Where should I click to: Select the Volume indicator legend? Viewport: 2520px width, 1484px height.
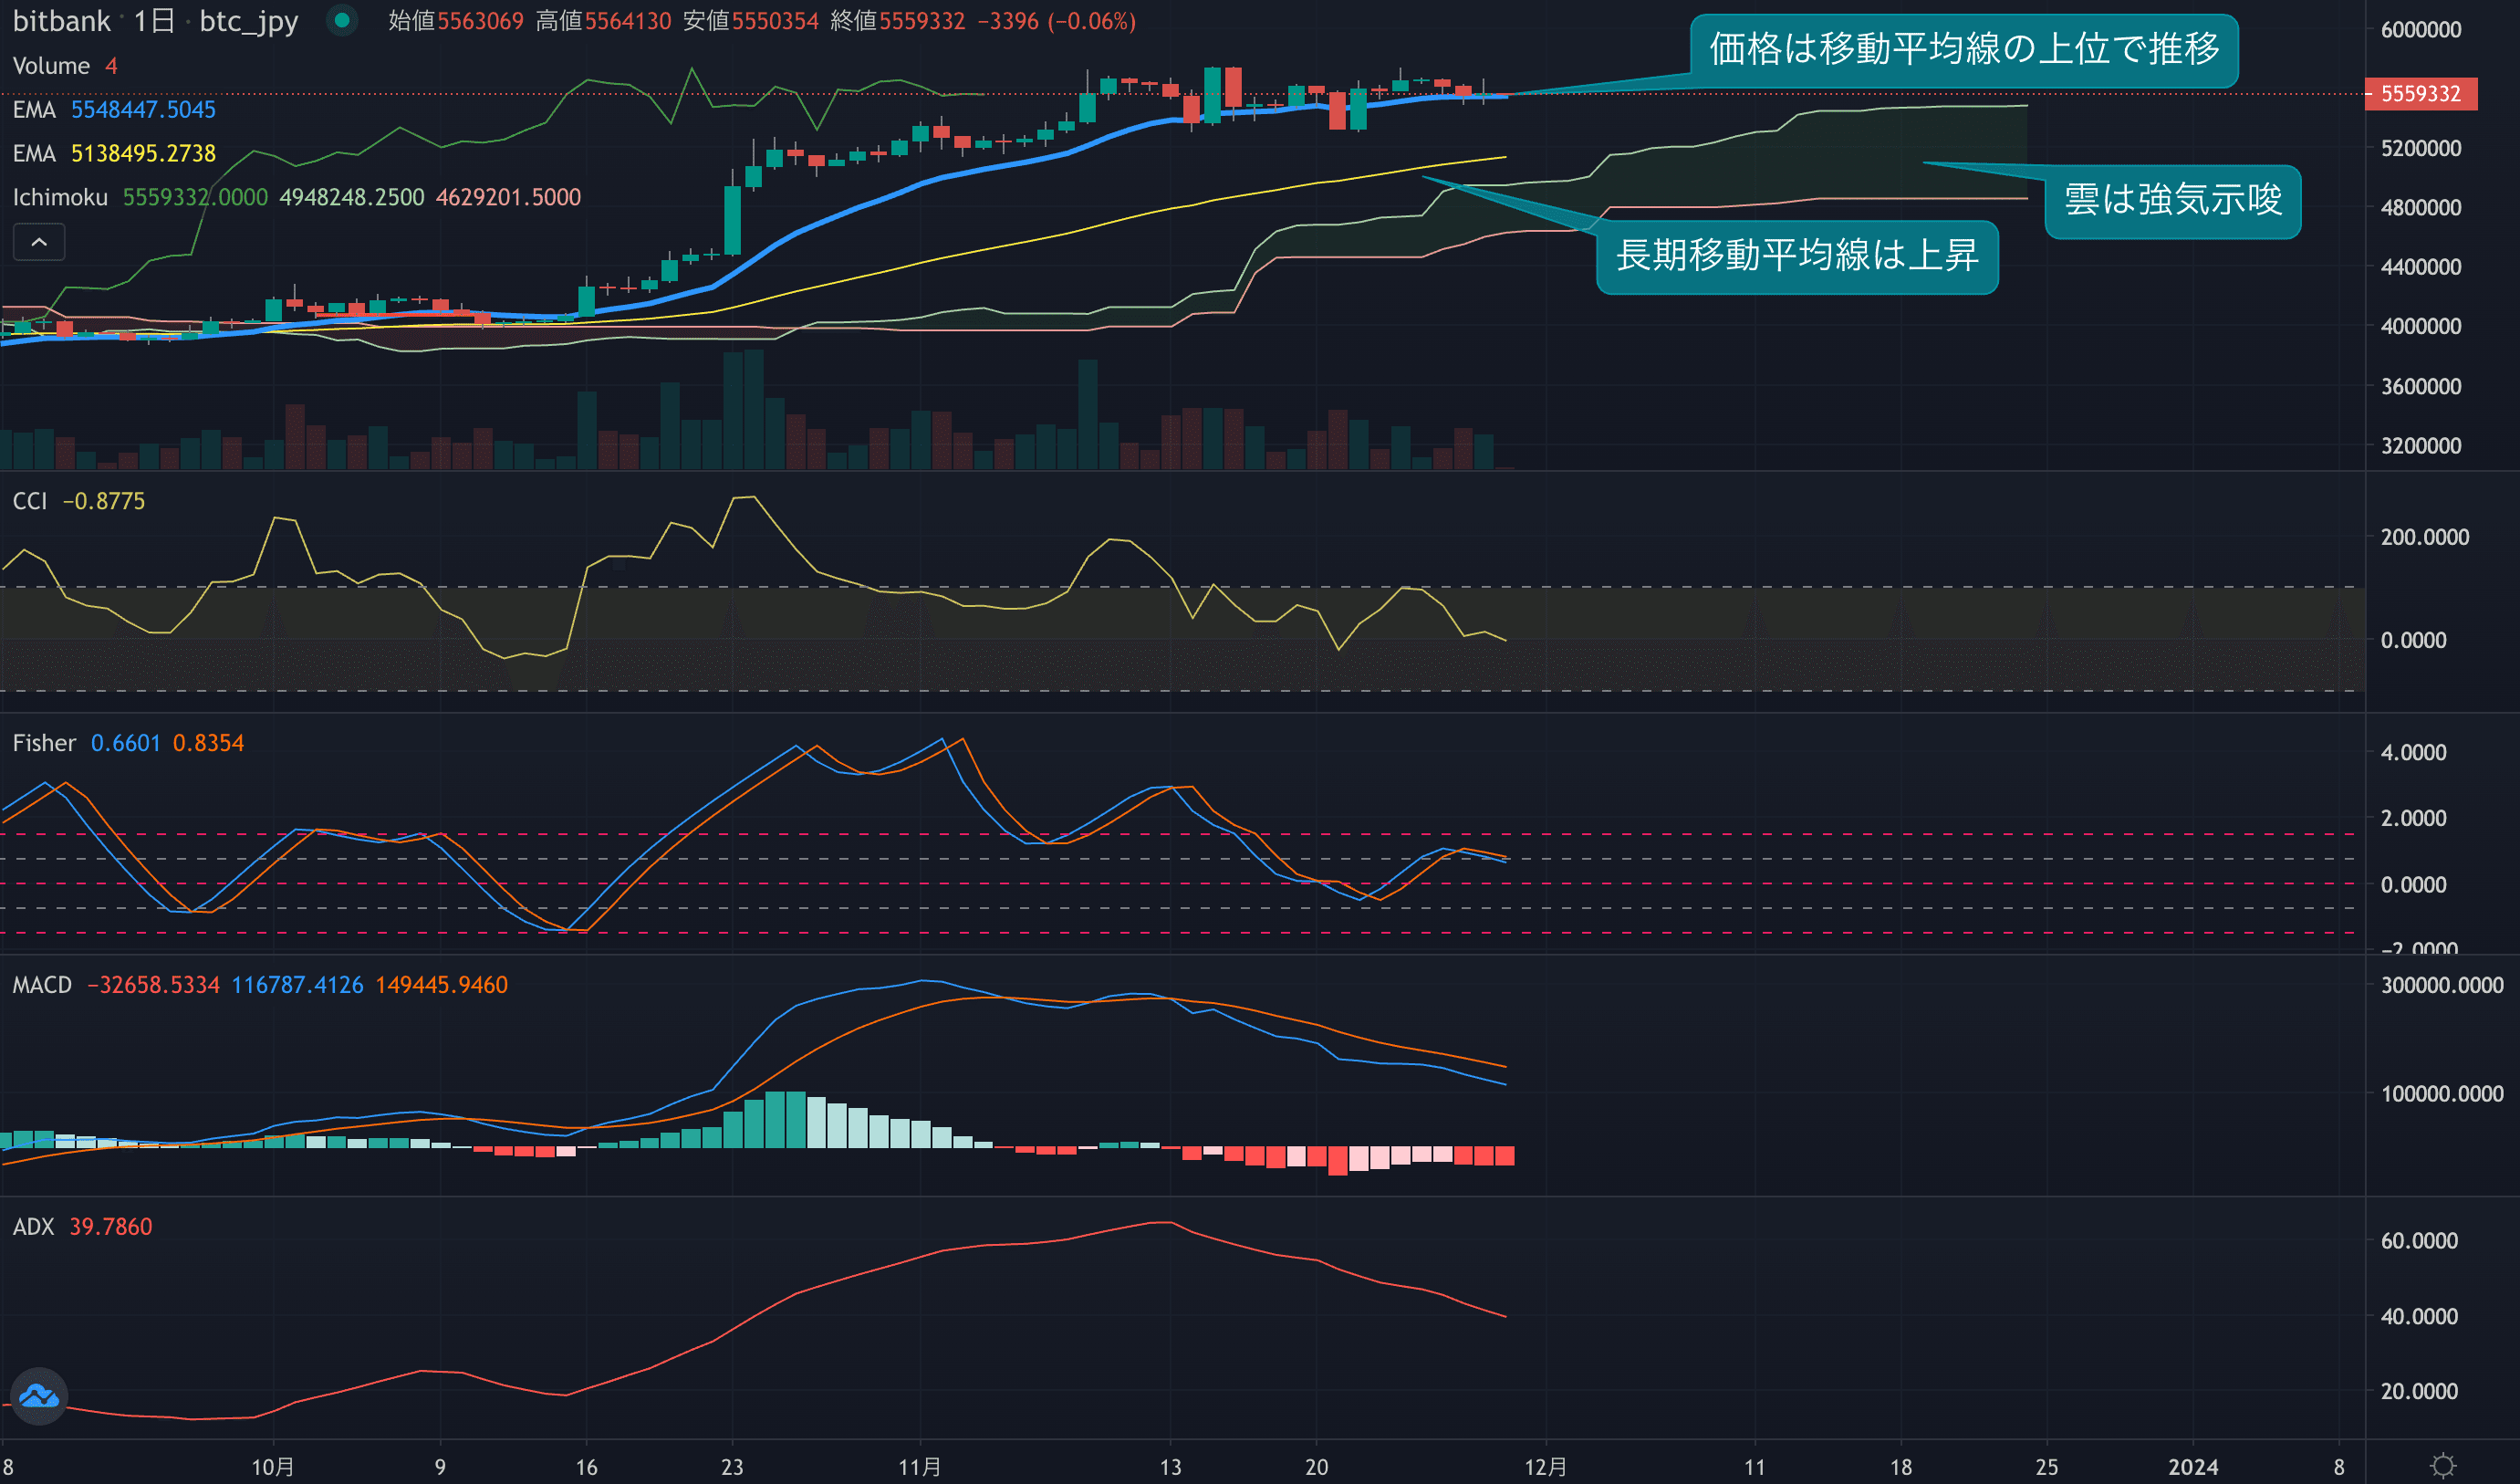[x=51, y=66]
